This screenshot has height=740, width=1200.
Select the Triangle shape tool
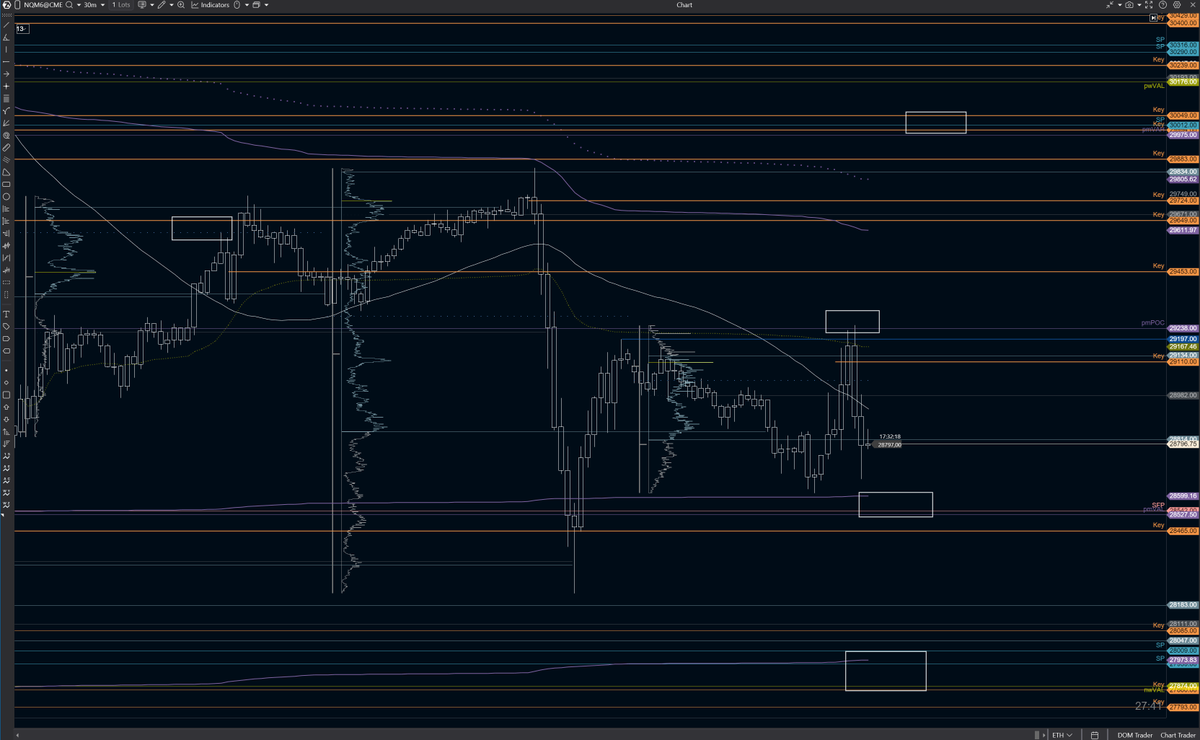(x=7, y=172)
